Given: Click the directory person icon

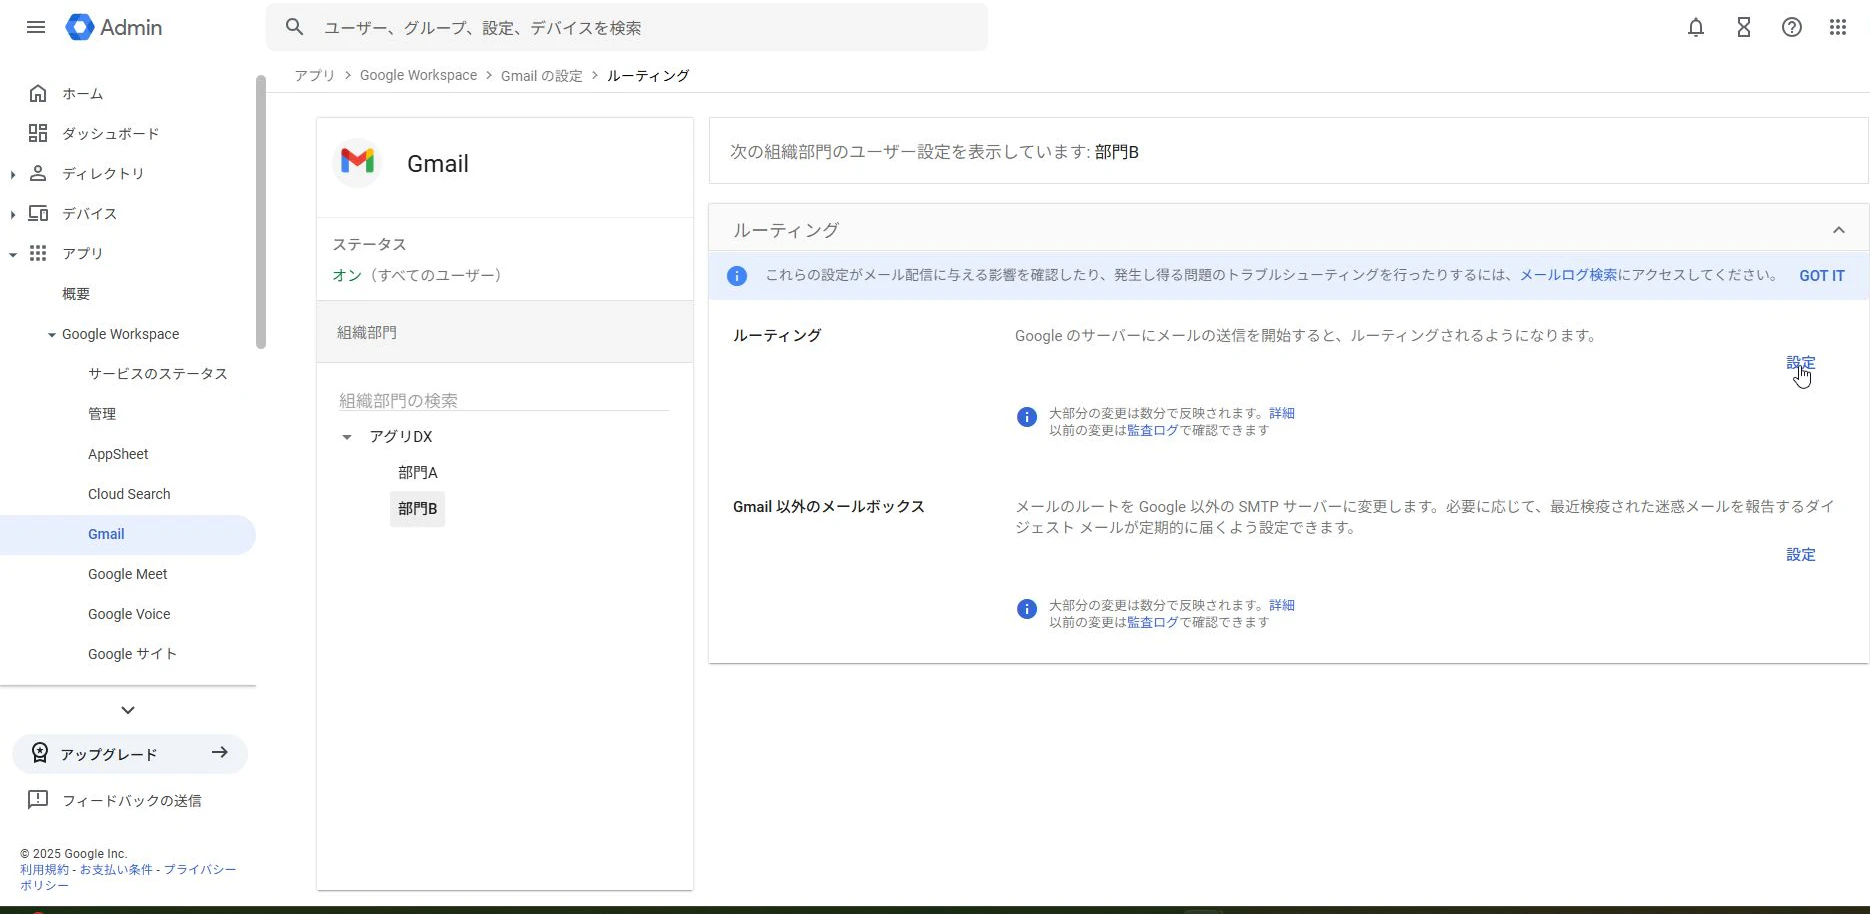Looking at the screenshot, I should coord(38,173).
